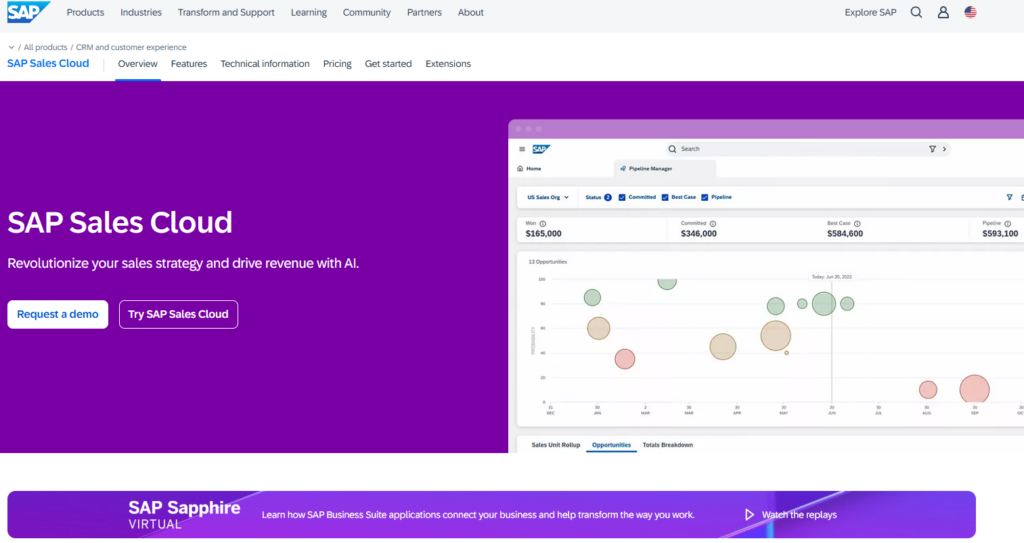Select the Overview tab
The height and width of the screenshot is (543, 1024).
coord(137,64)
